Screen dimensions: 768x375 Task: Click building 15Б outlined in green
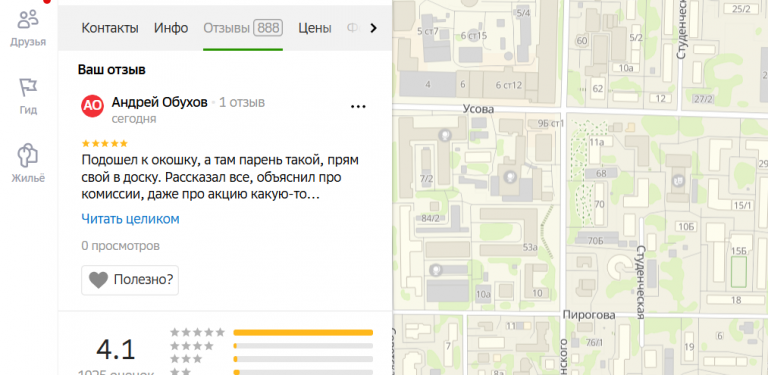739,271
